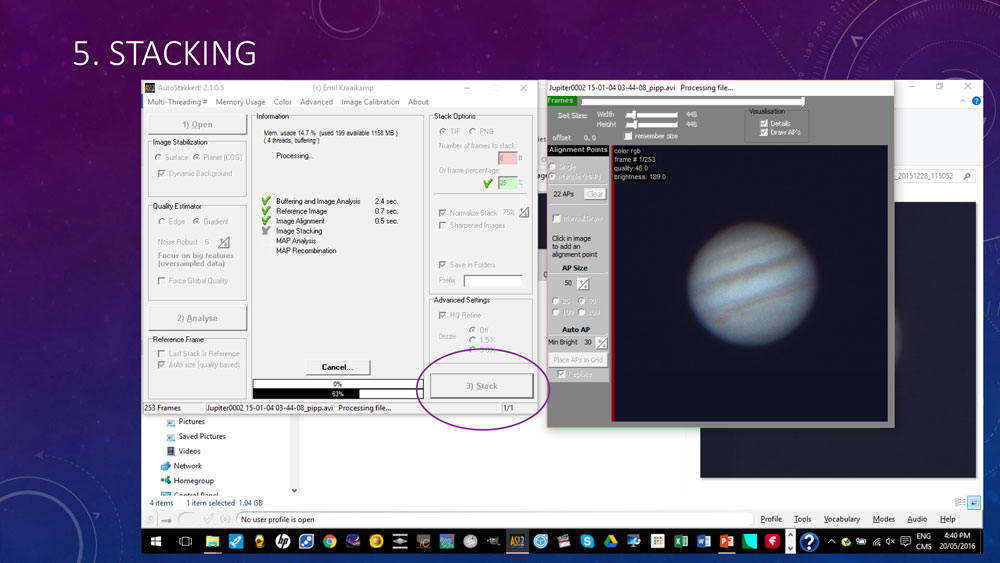Image resolution: width=1000 pixels, height=563 pixels.
Task: Select the 1.5X drizzle radio
Action: click(472, 340)
